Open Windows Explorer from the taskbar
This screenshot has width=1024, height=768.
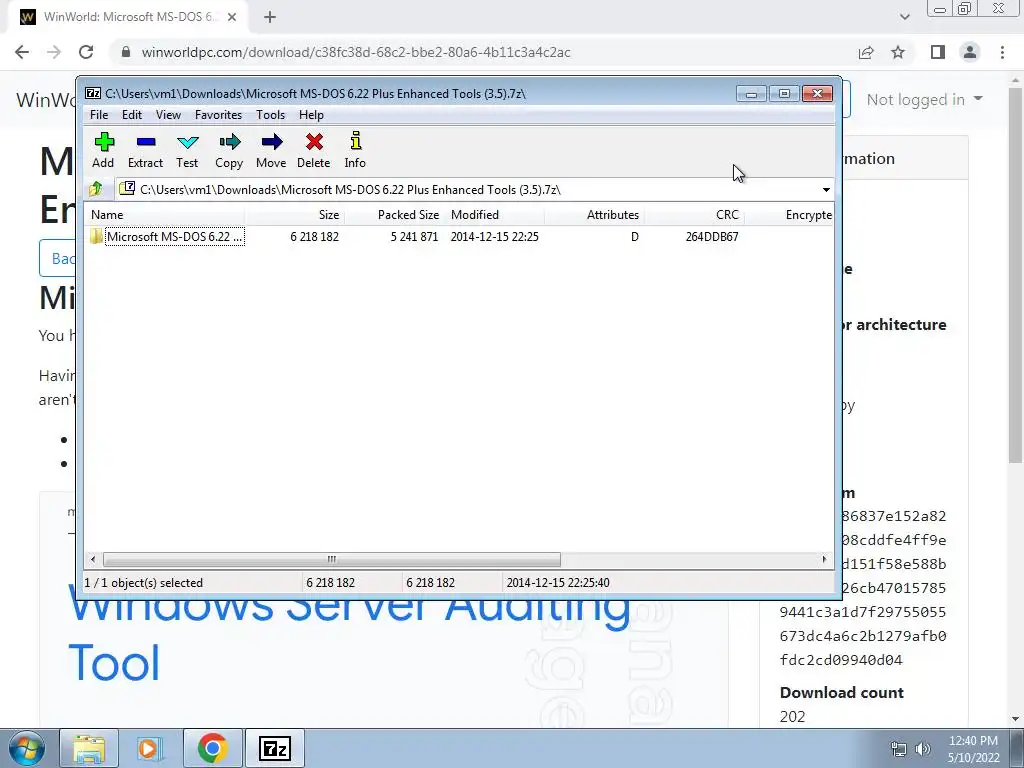click(x=89, y=748)
